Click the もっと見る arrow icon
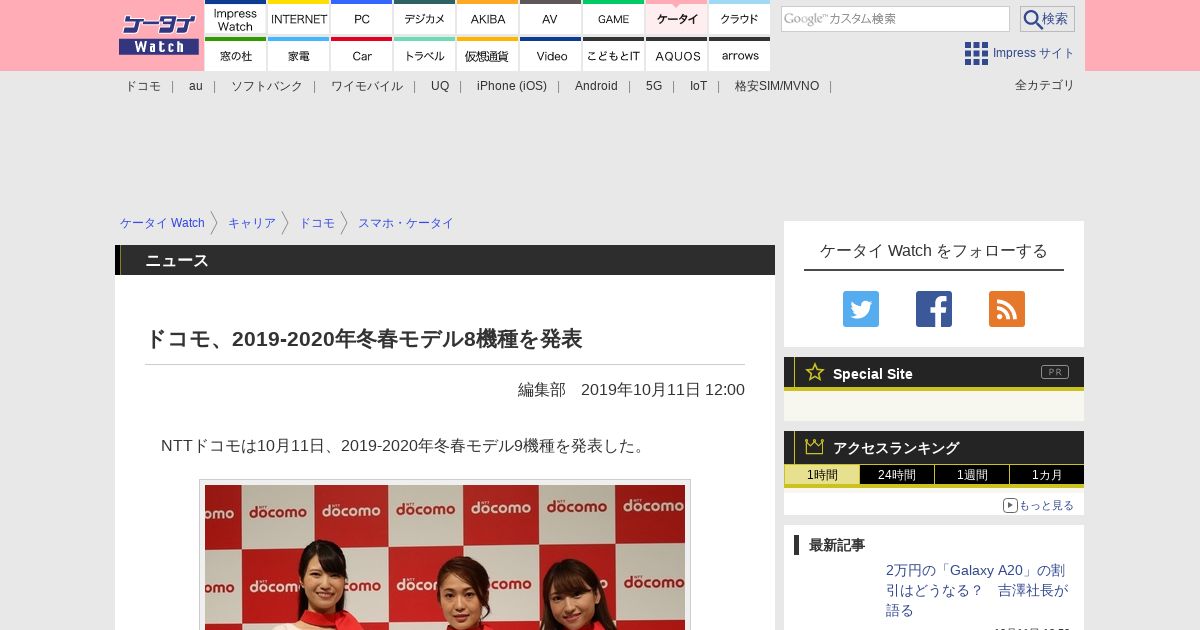 pyautogui.click(x=1010, y=505)
